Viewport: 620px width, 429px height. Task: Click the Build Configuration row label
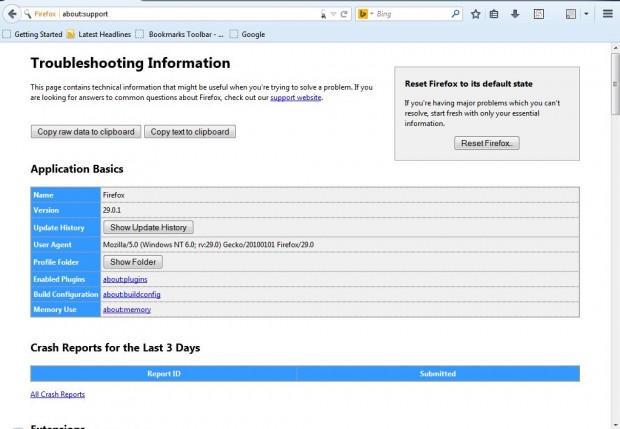pos(66,295)
